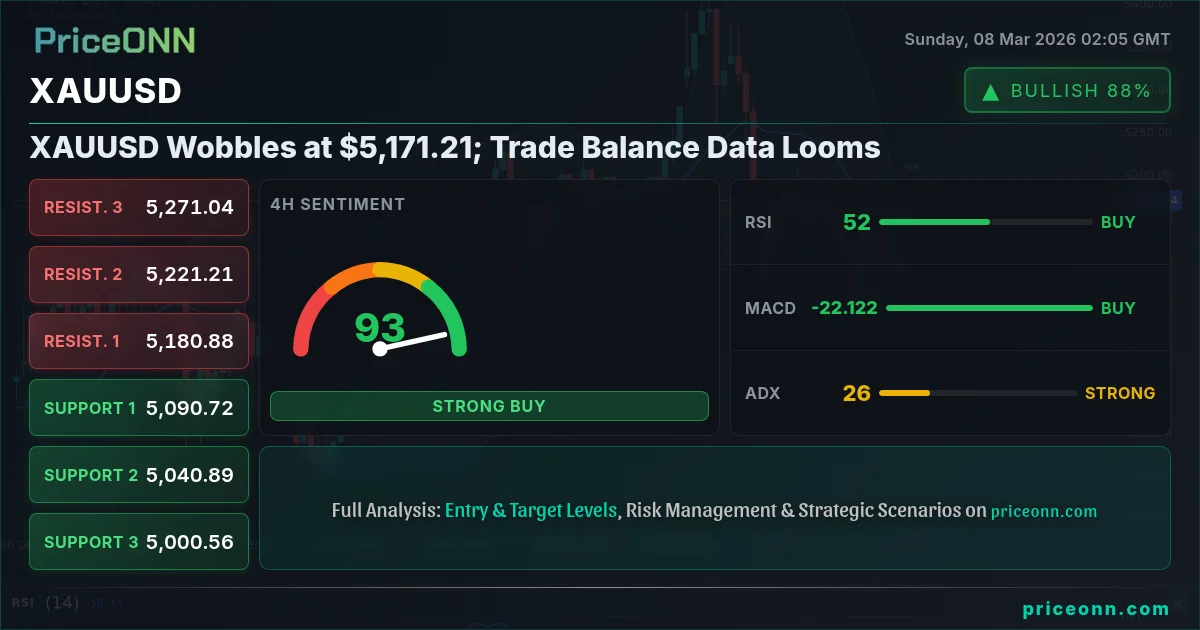The height and width of the screenshot is (630, 1200).
Task: Click the 'Risk Management & Strategic Scenarios' text
Action: point(793,510)
